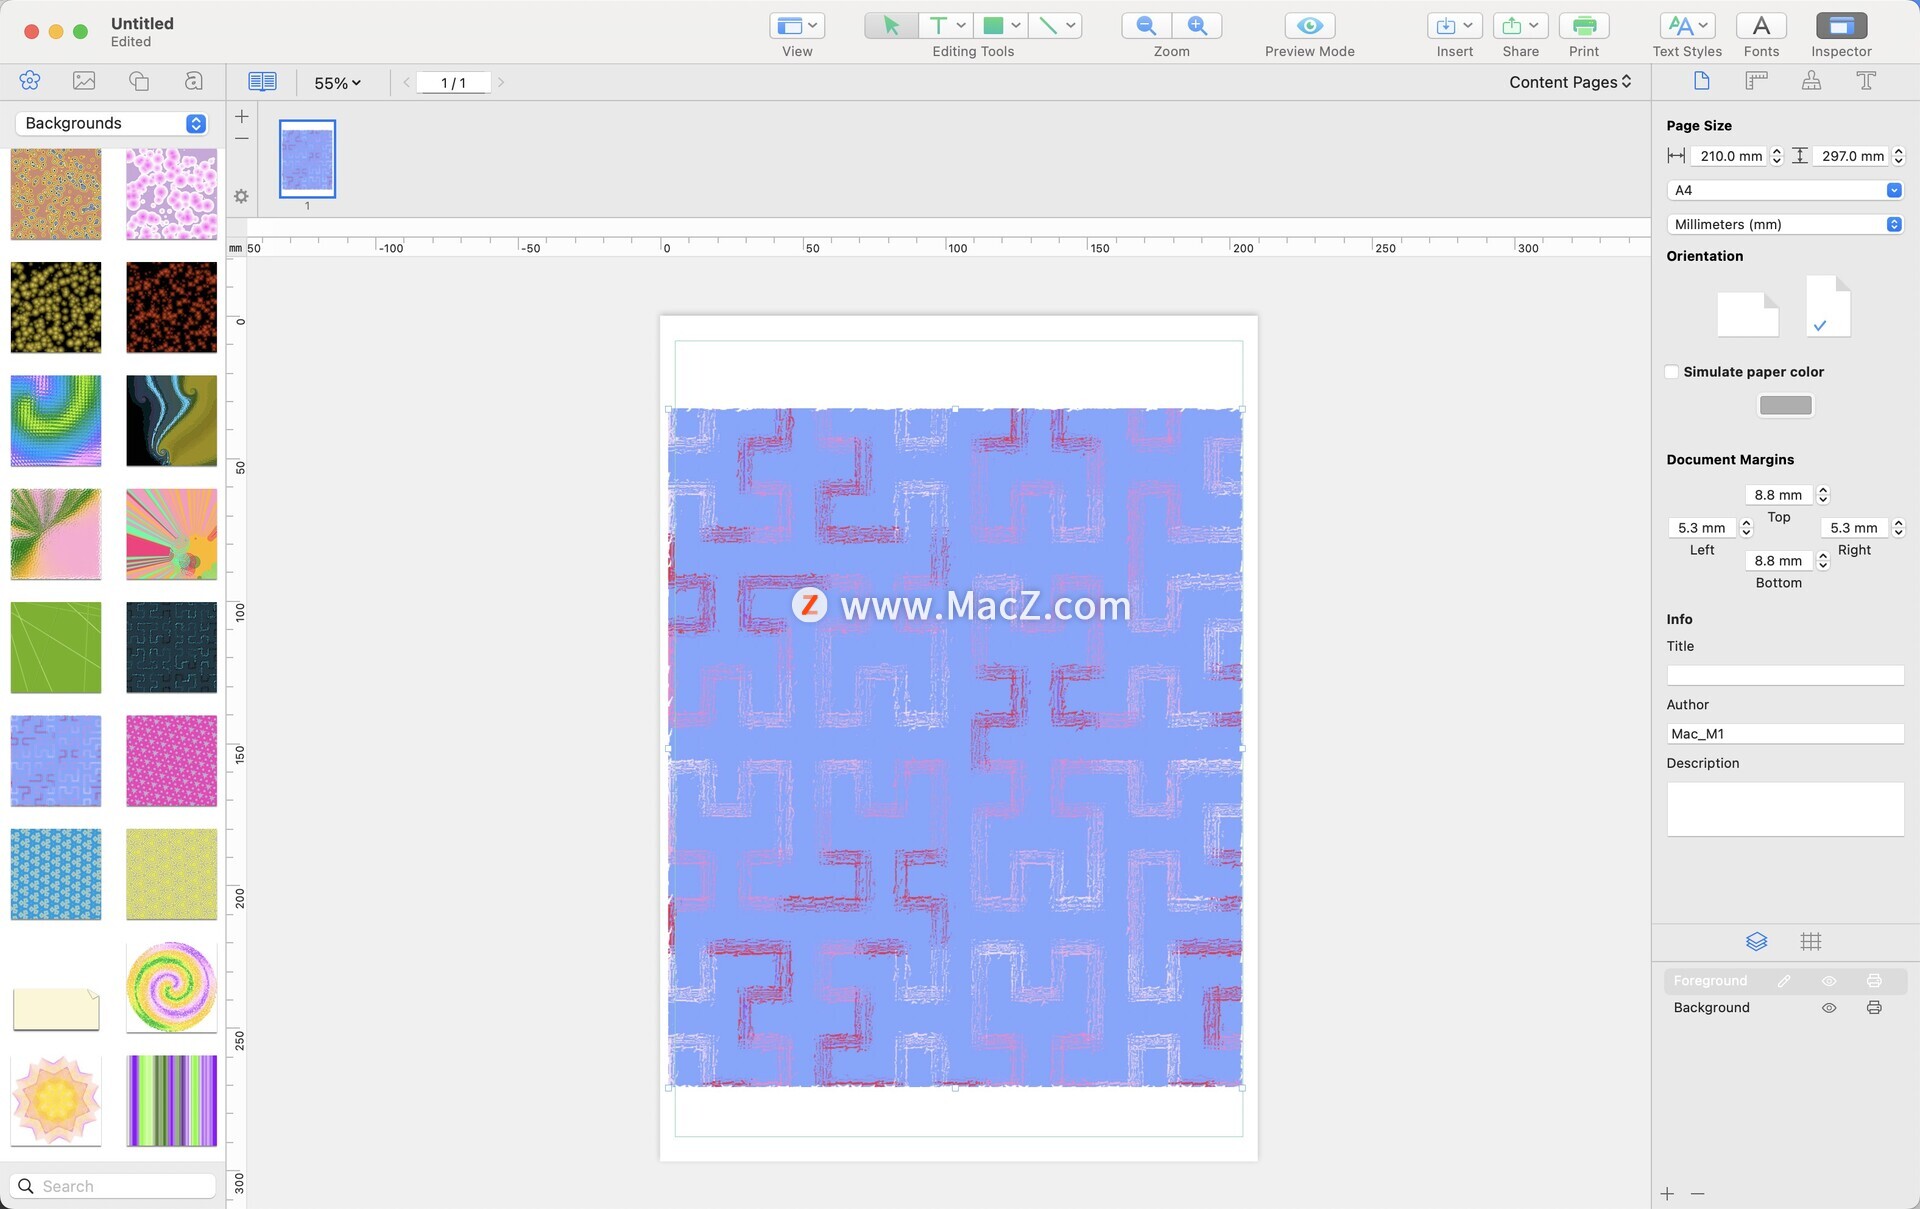This screenshot has width=1920, height=1209.
Task: Toggle Foreground layer edit pencil
Action: point(1784,981)
